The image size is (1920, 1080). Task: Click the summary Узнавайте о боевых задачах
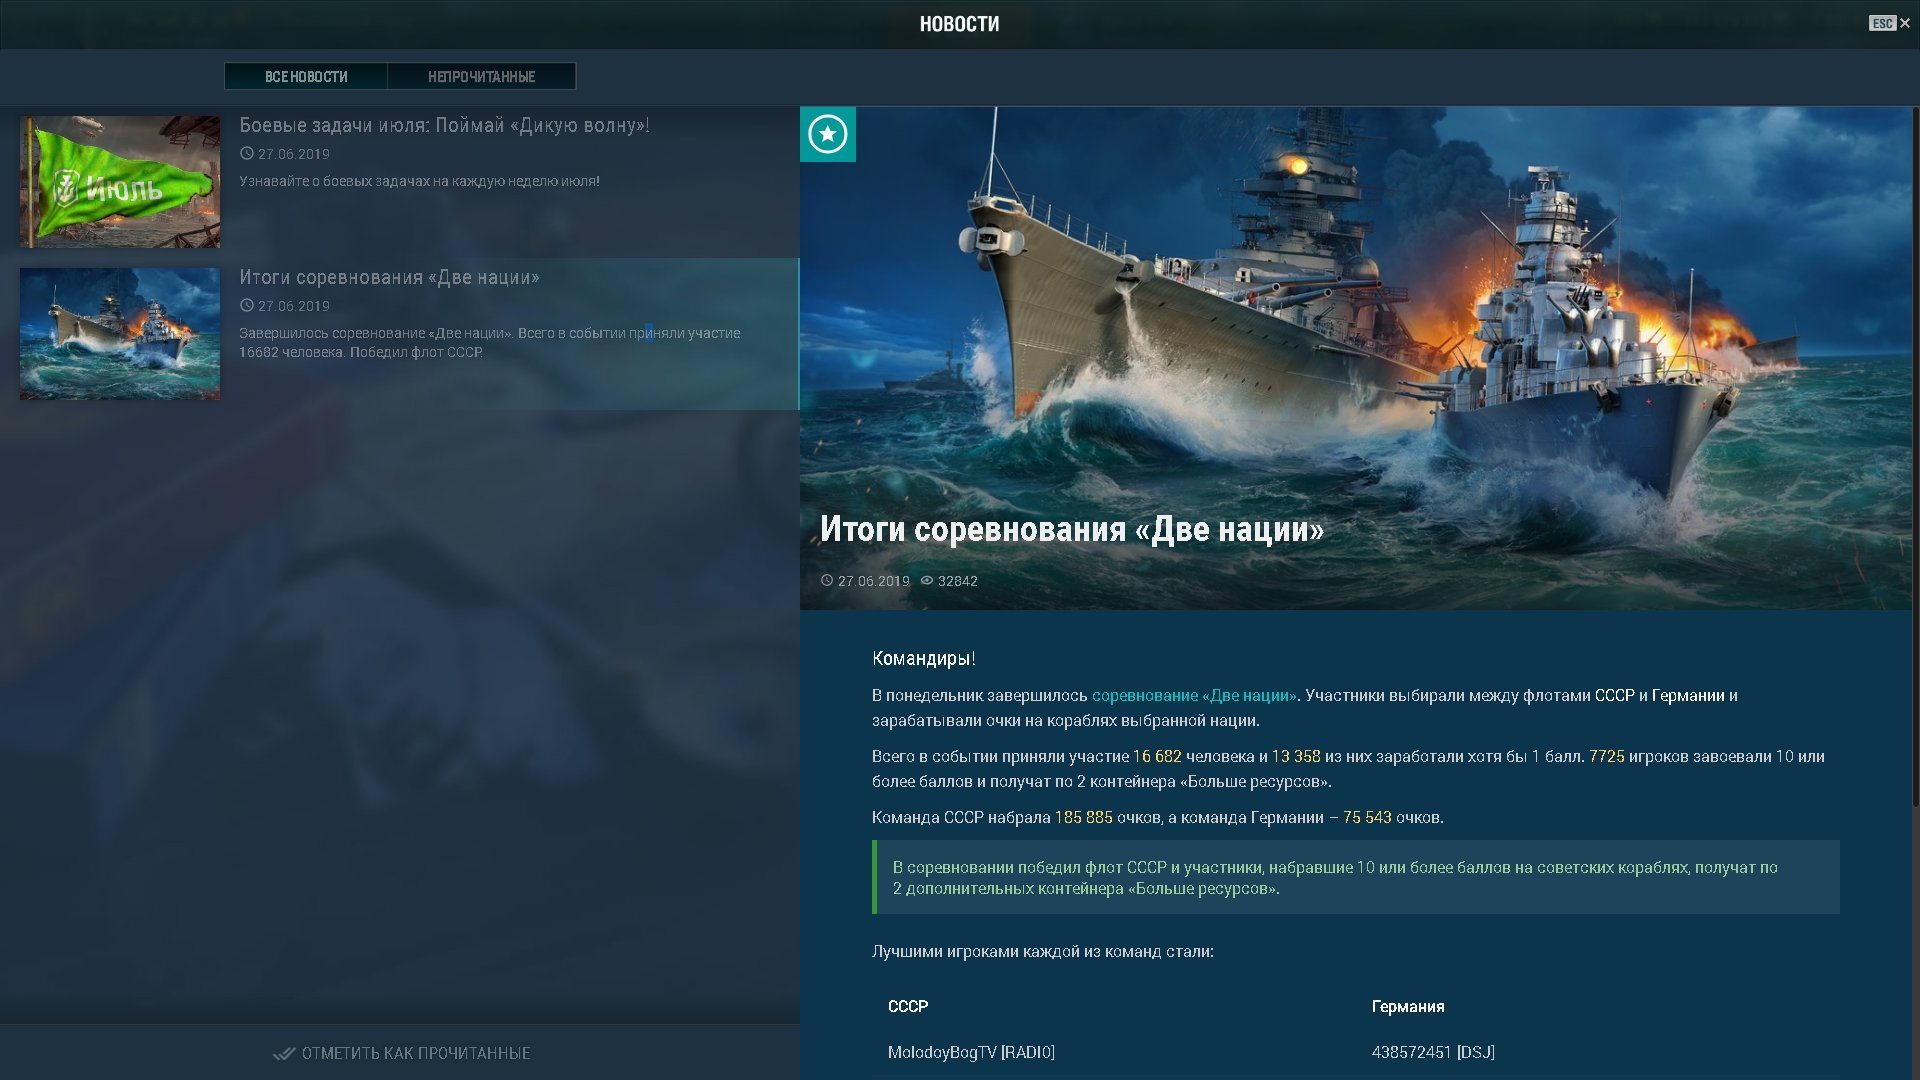point(420,182)
